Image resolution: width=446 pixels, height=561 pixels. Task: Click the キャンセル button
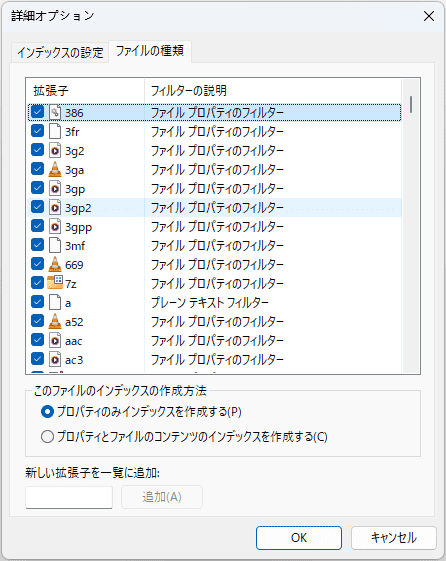[394, 537]
